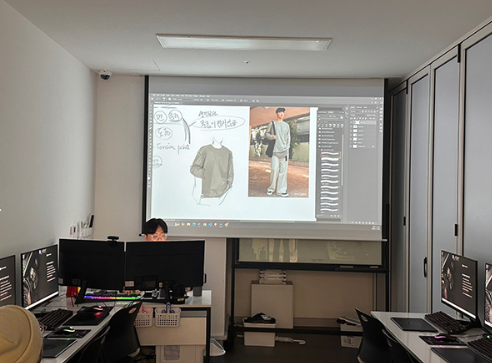The width and height of the screenshot is (492, 363).
Task: Open the yellow File Explorer icon in taskbar
Action: [188, 224]
